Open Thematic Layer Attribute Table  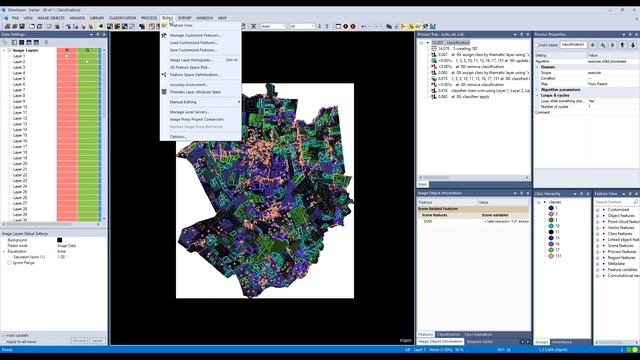coord(195,92)
